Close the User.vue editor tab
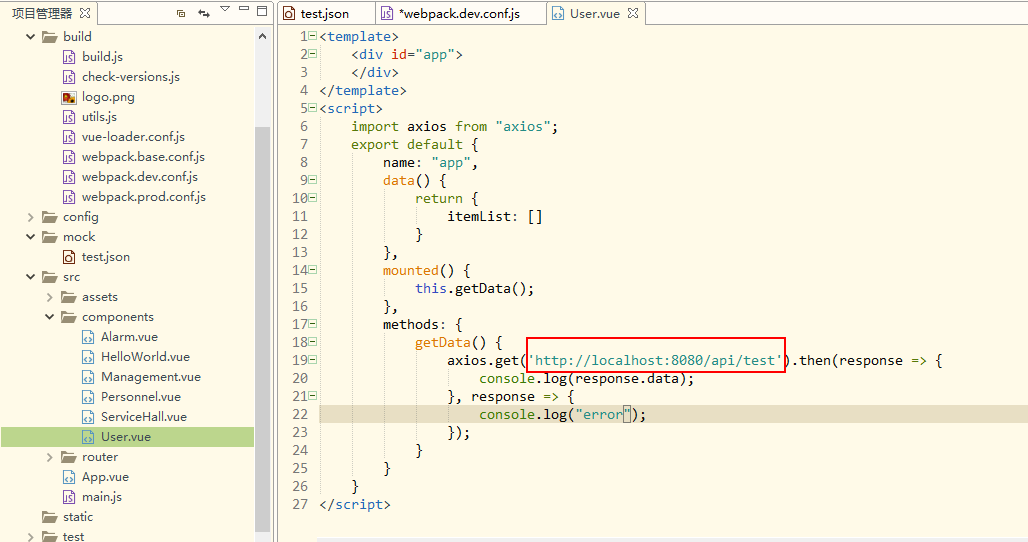 coord(633,12)
